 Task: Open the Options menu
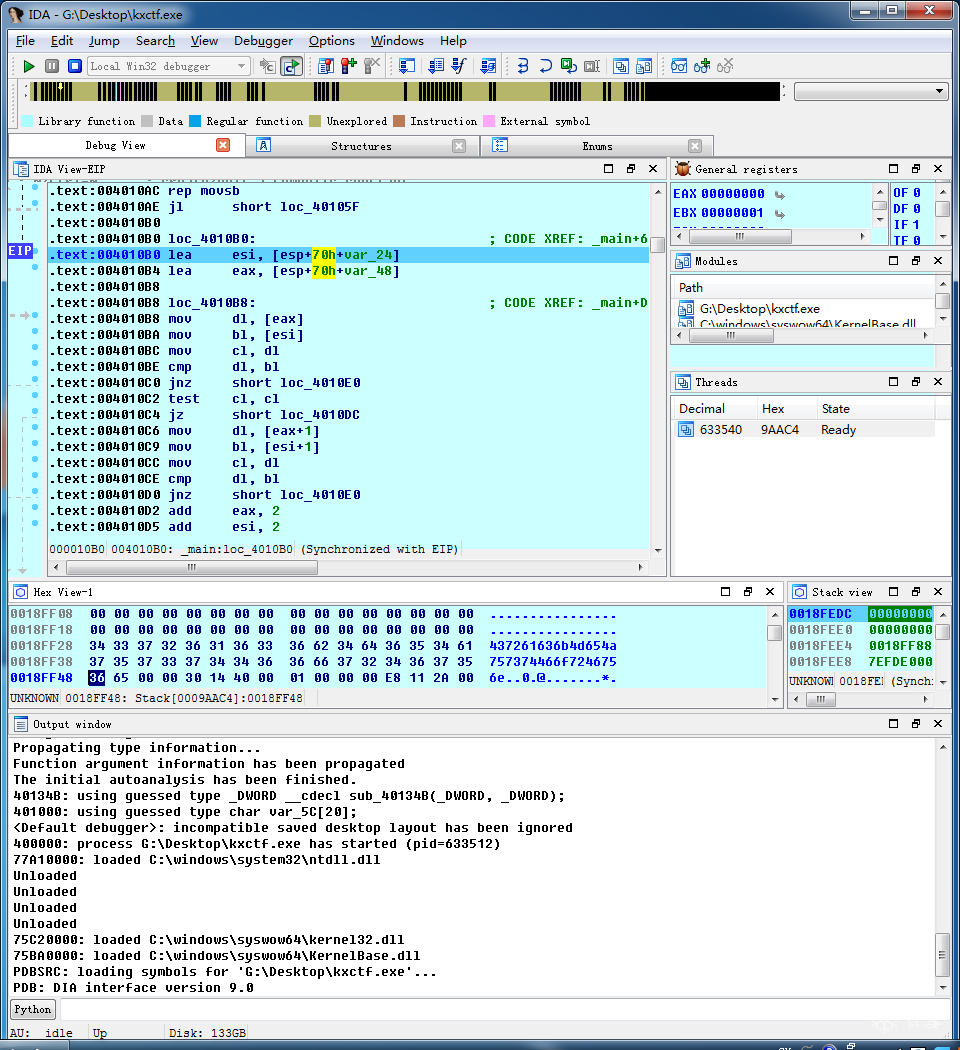pos(331,41)
